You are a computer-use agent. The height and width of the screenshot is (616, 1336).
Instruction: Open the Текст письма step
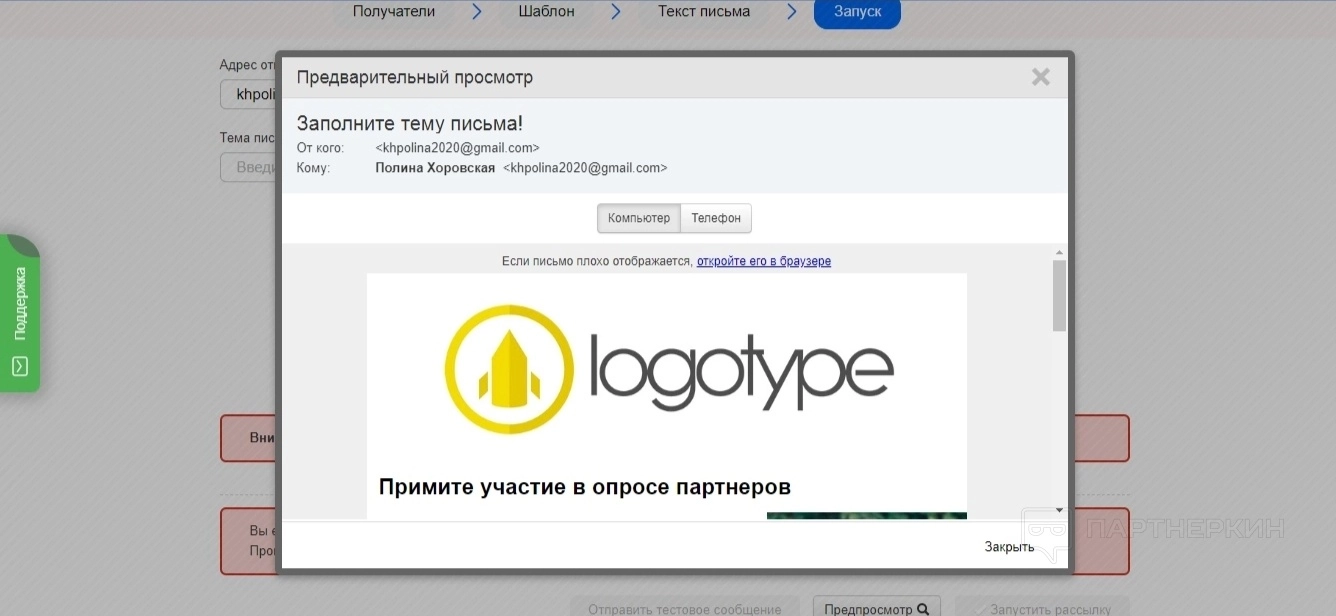point(704,12)
